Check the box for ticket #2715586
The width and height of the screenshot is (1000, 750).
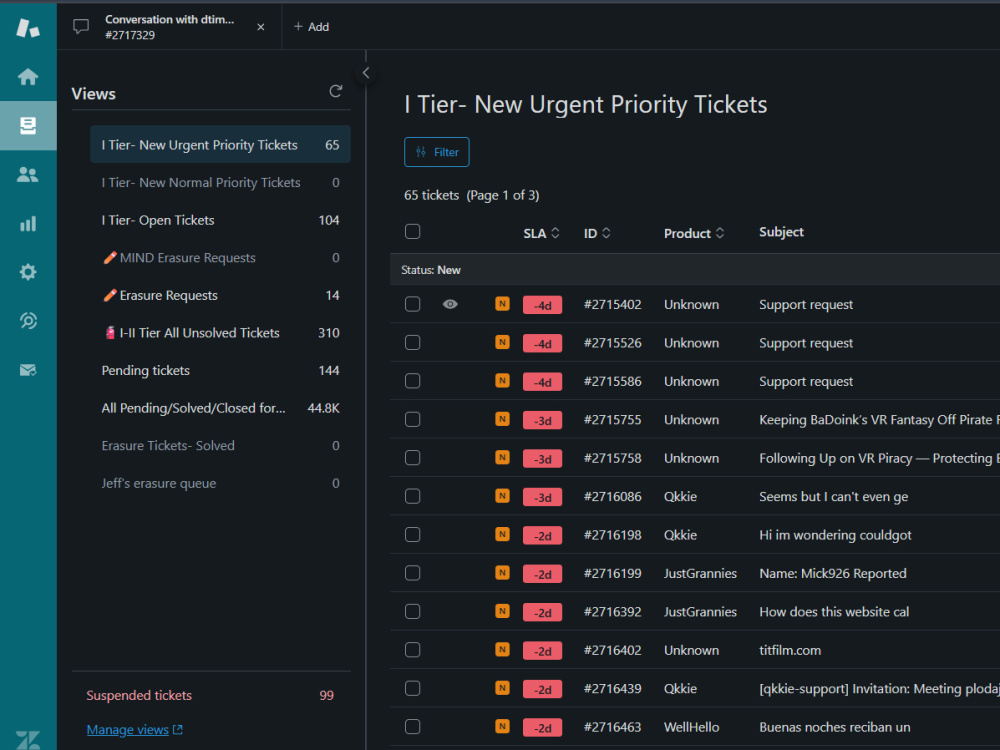[413, 381]
